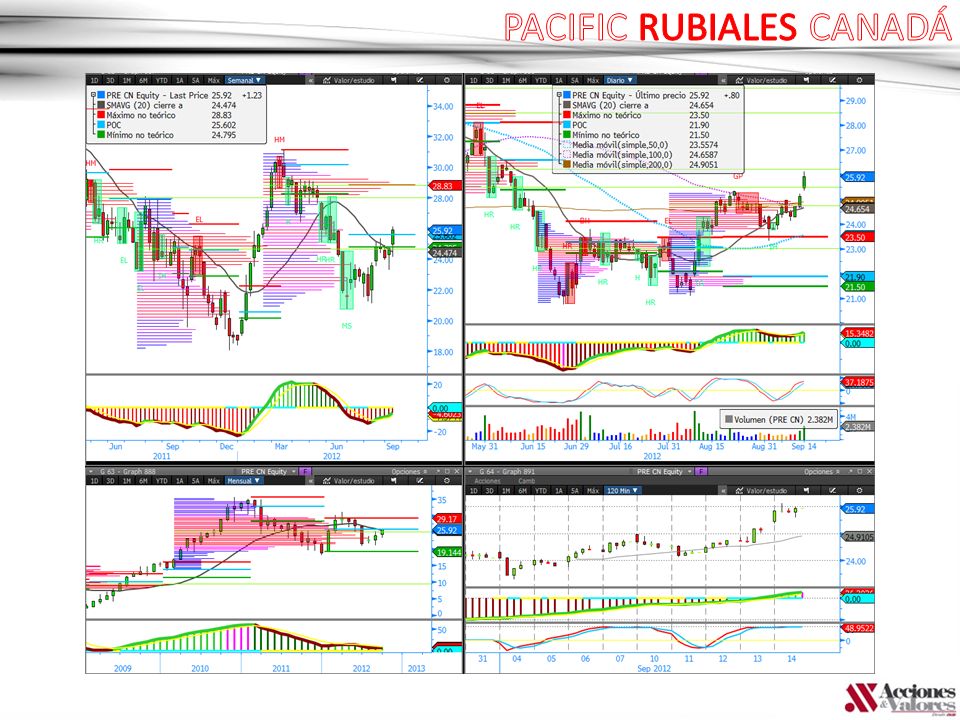
Task: Click the double-arrow collapse icon on Semanal toolbar
Action: (310, 80)
